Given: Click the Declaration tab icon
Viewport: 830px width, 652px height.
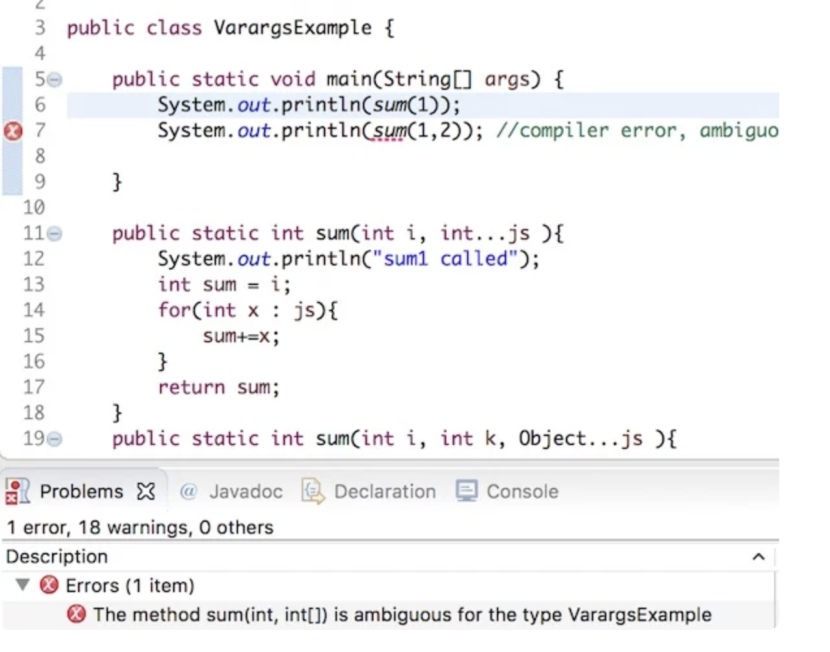Looking at the screenshot, I should (313, 491).
